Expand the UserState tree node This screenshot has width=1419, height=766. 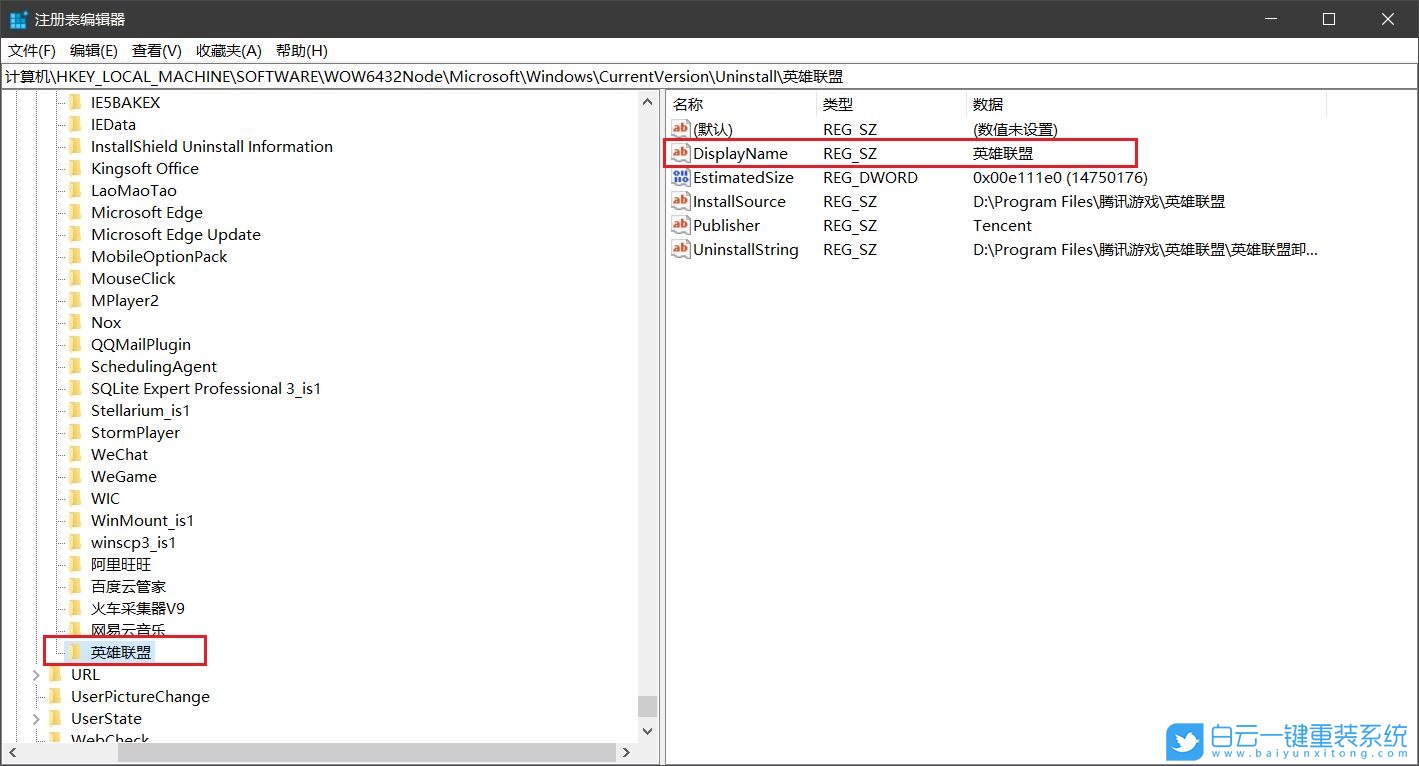[37, 718]
